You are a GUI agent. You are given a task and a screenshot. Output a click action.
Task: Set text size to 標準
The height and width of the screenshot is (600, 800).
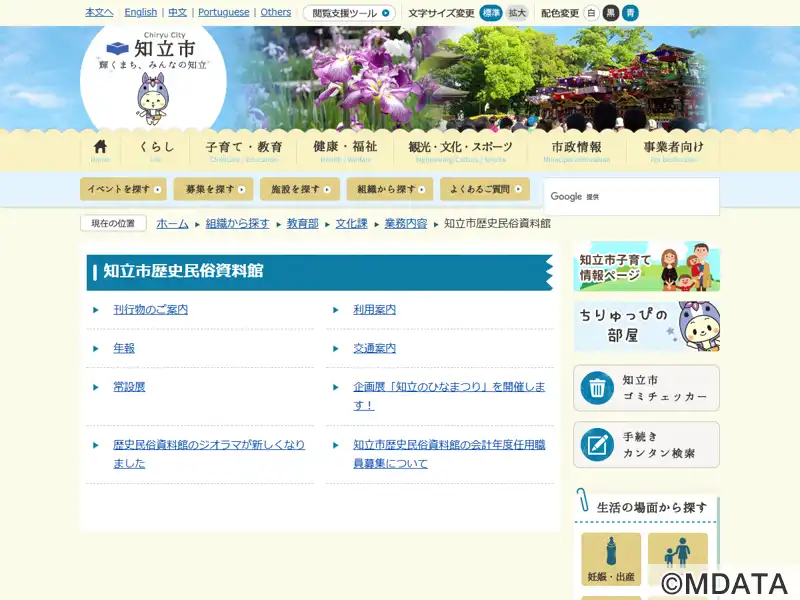[491, 13]
